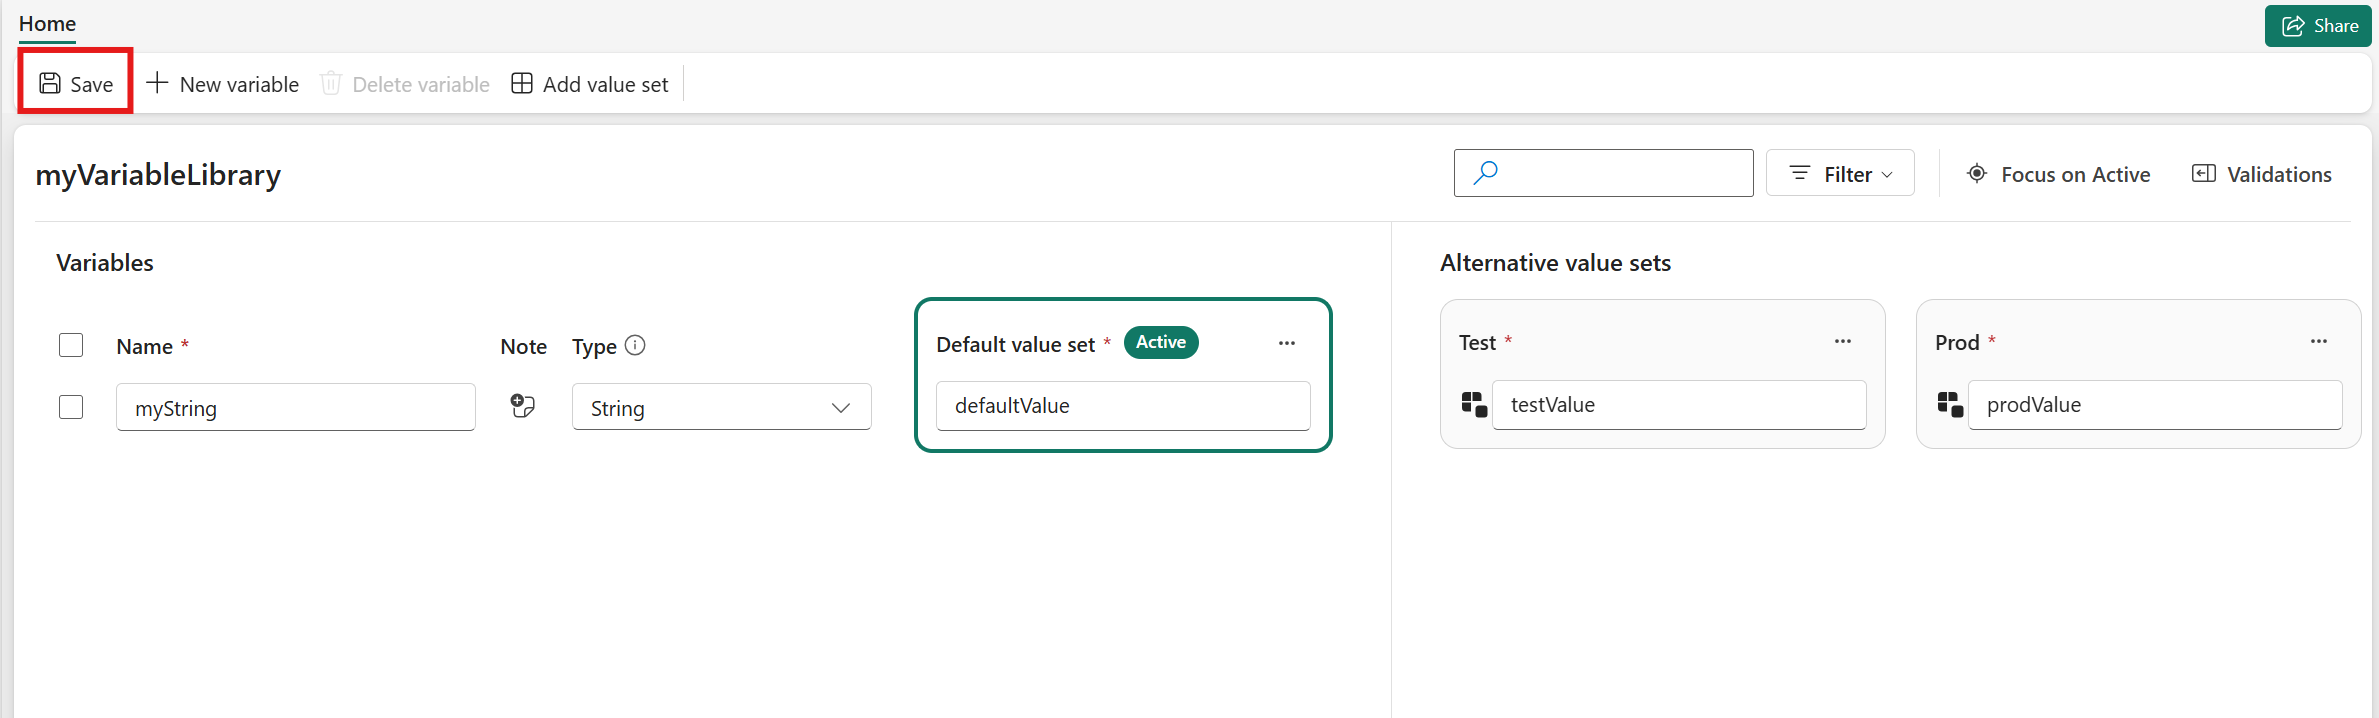This screenshot has width=2379, height=718.
Task: Expand the Filter dropdown
Action: coord(1840,174)
